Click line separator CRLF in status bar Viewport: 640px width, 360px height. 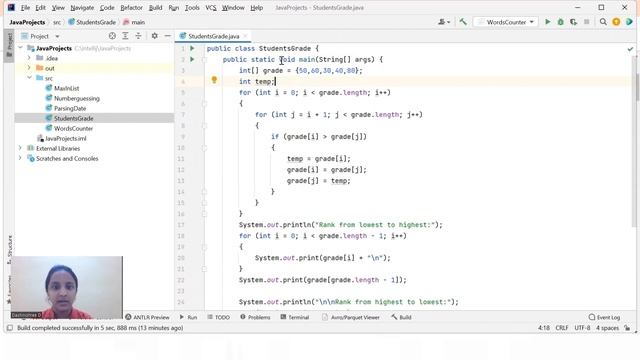(562, 328)
